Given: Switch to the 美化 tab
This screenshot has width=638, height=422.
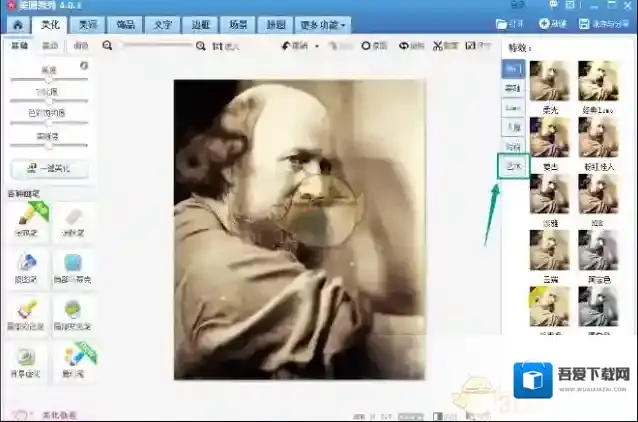Looking at the screenshot, I should pos(50,25).
